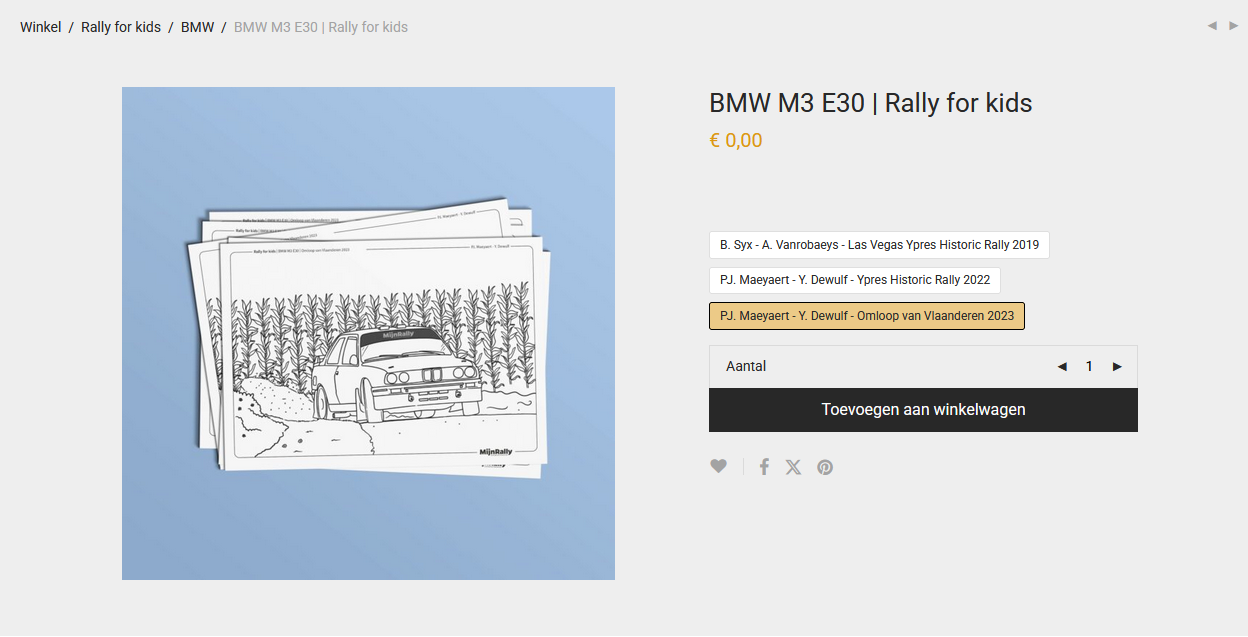Click the price € 0,00

pyautogui.click(x=736, y=141)
